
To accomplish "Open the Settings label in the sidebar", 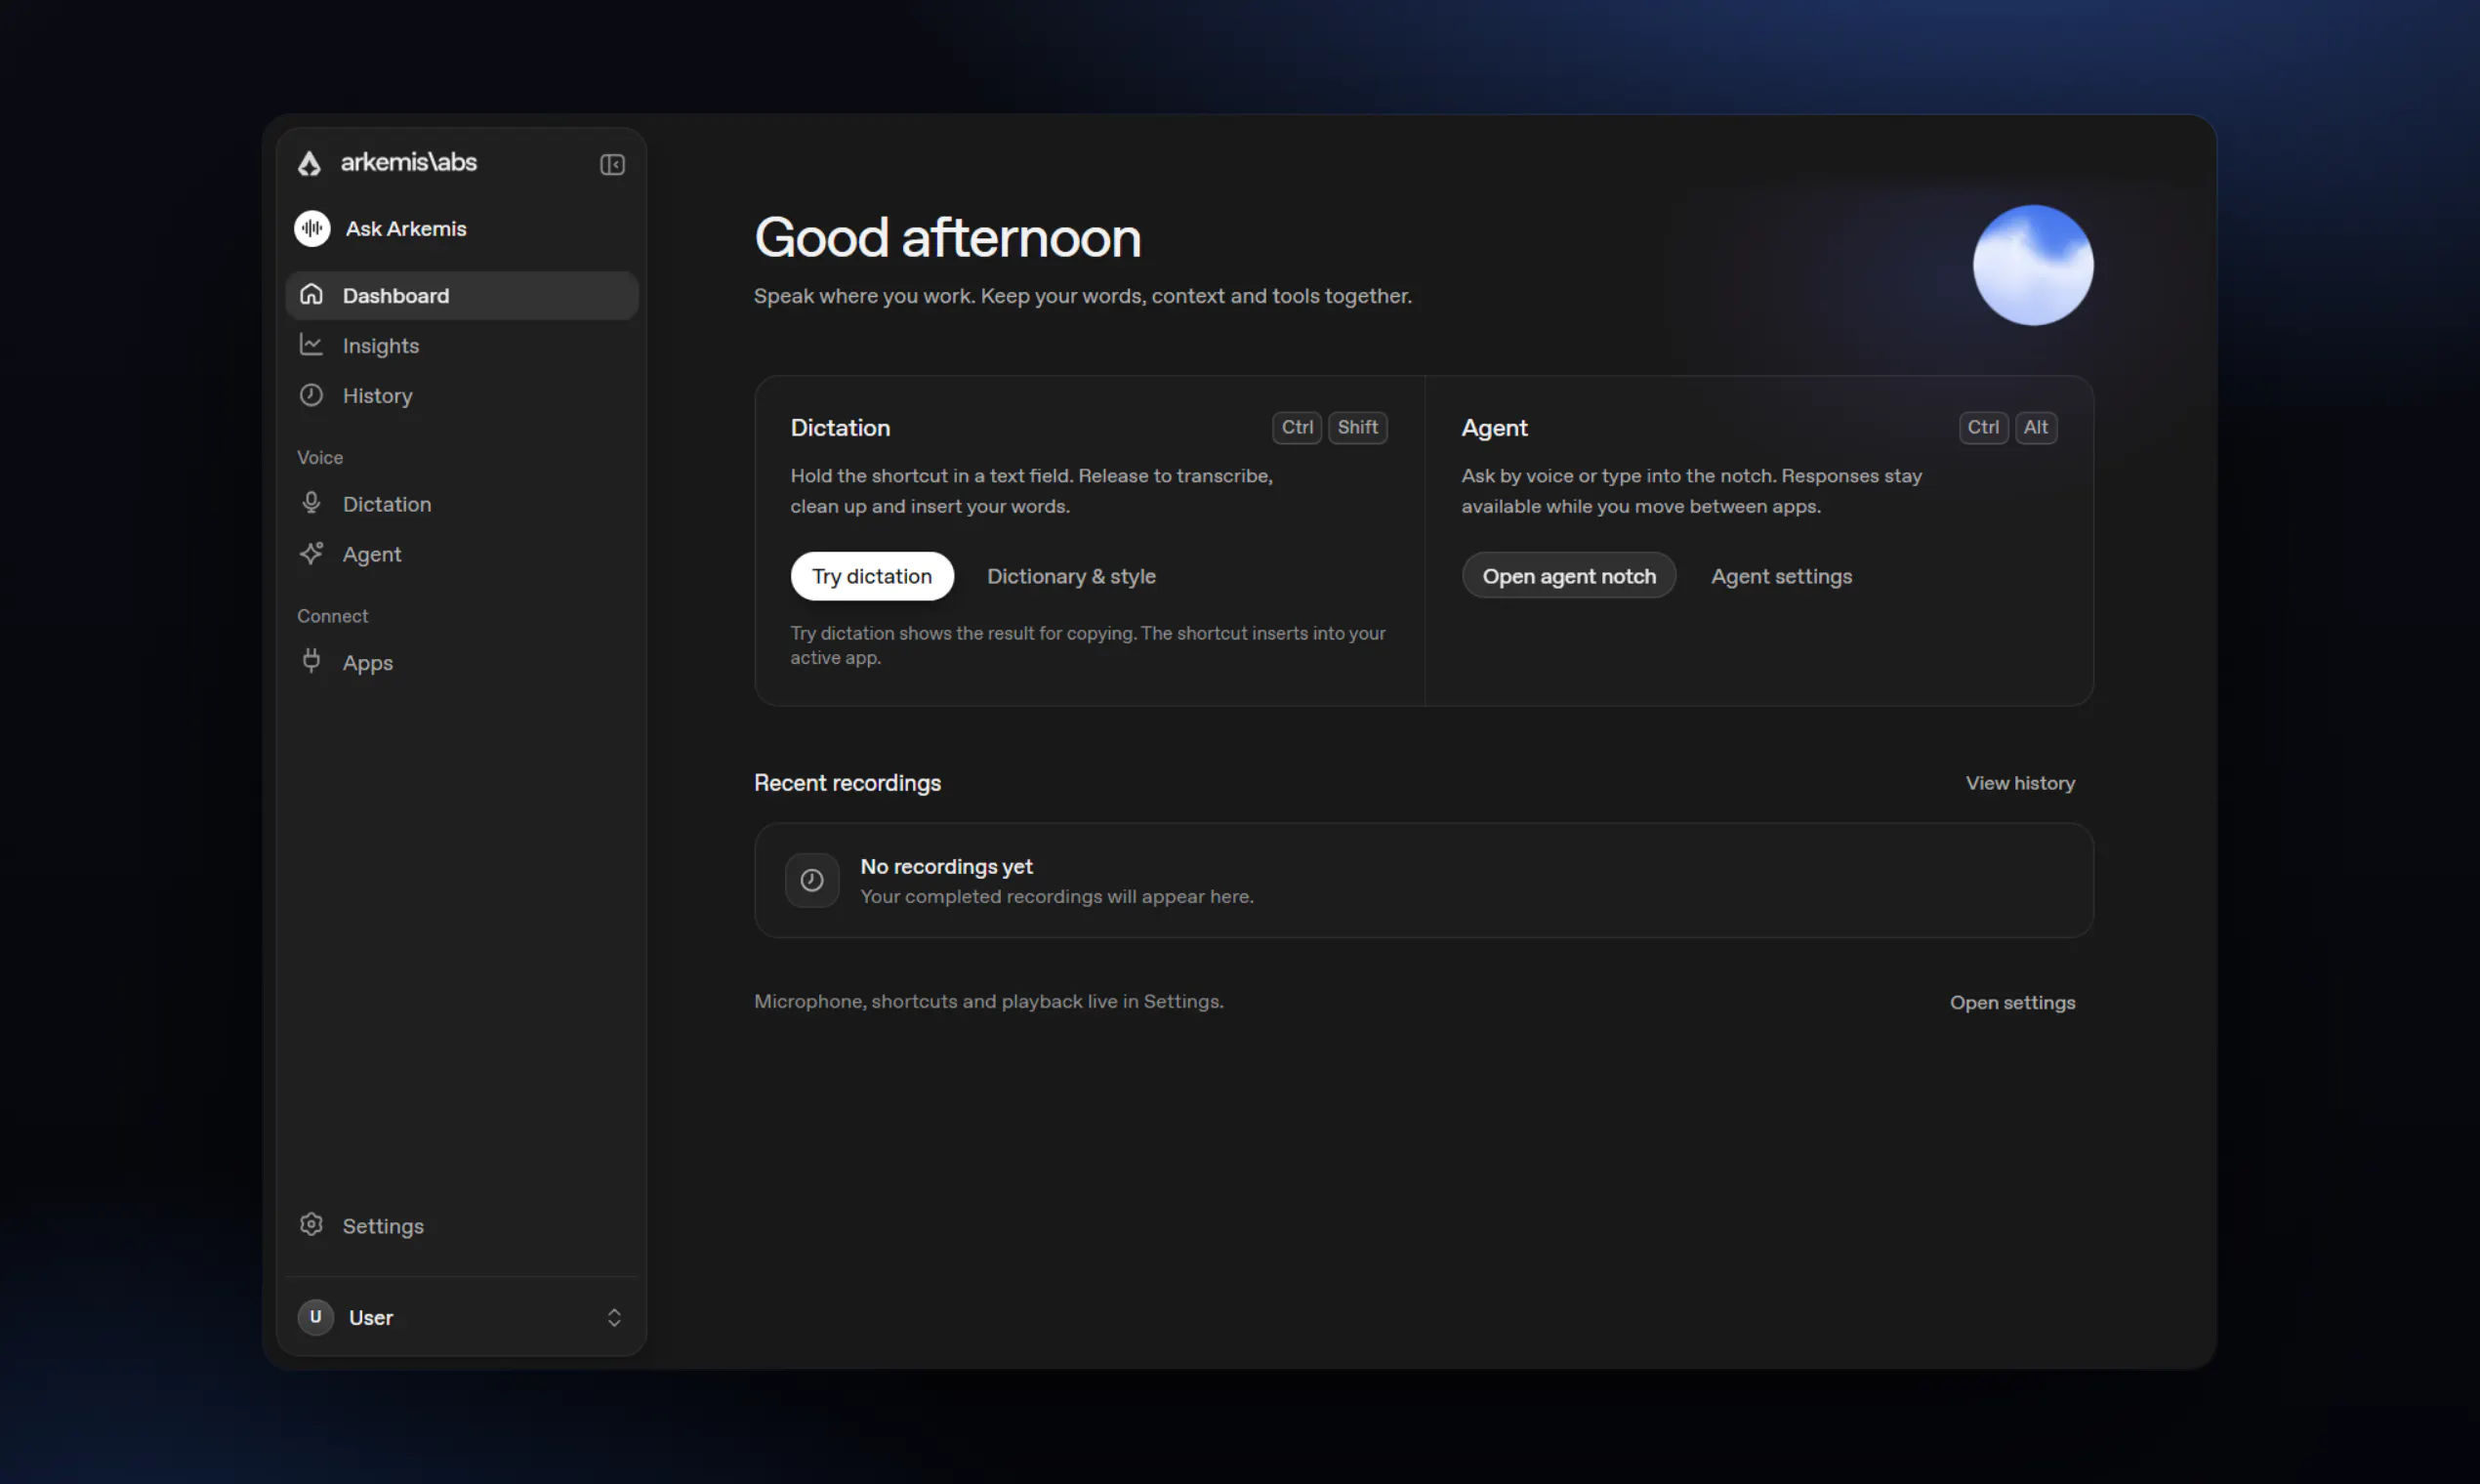I will pos(383,1226).
